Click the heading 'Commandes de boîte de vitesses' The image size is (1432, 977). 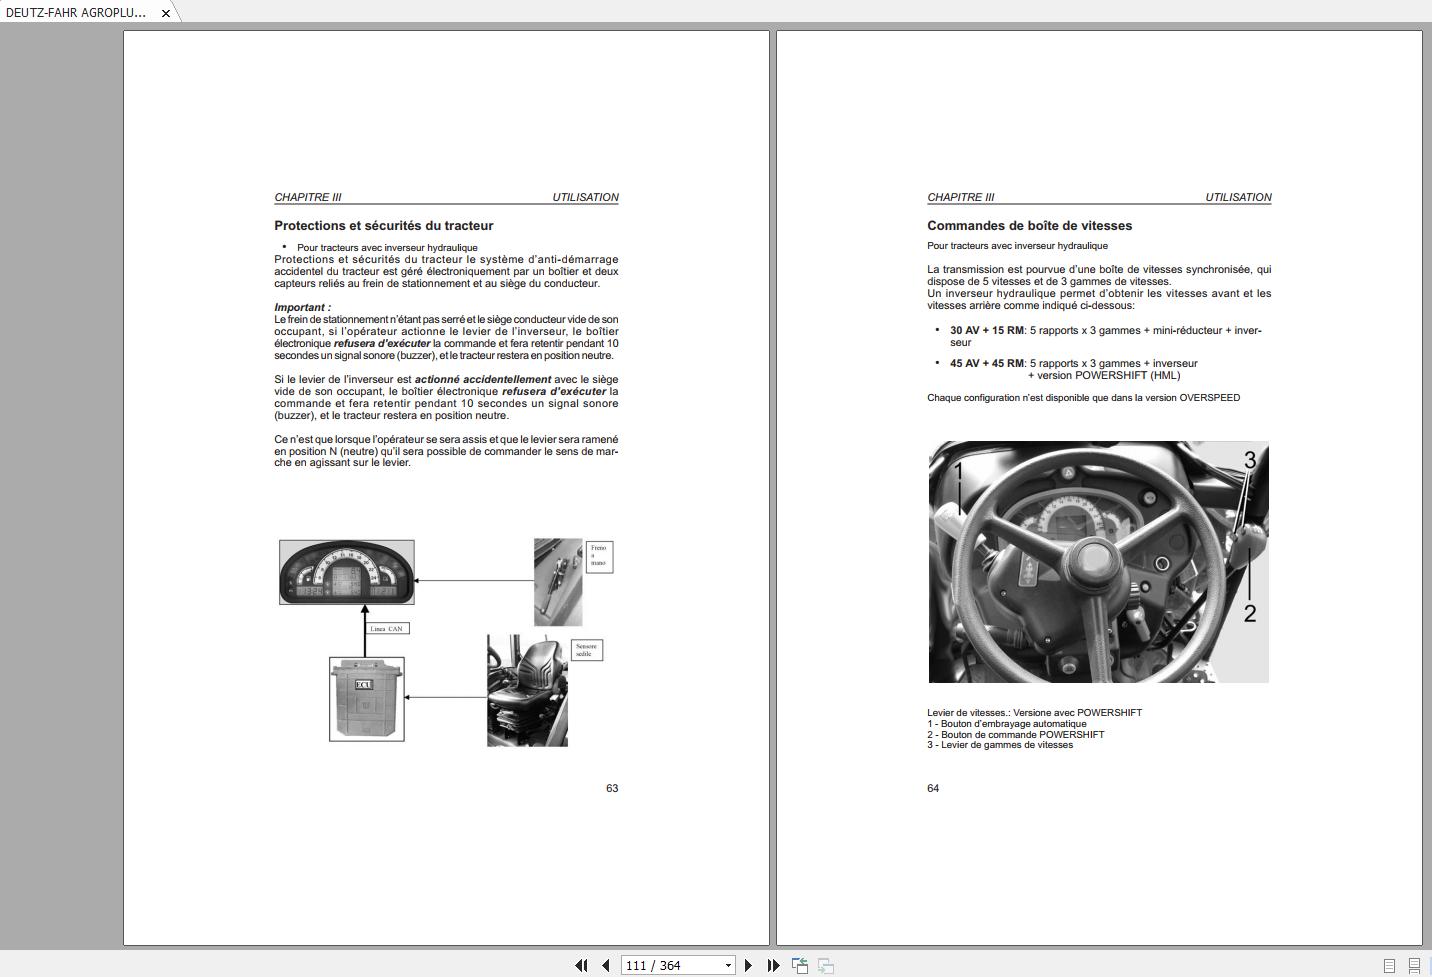(1029, 226)
